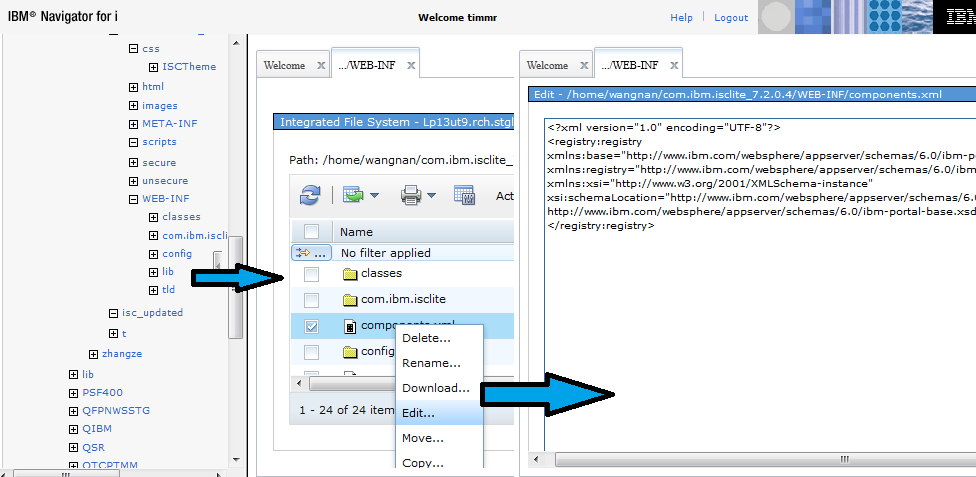Expand the t tree node
The height and width of the screenshot is (477, 976).
(x=113, y=334)
